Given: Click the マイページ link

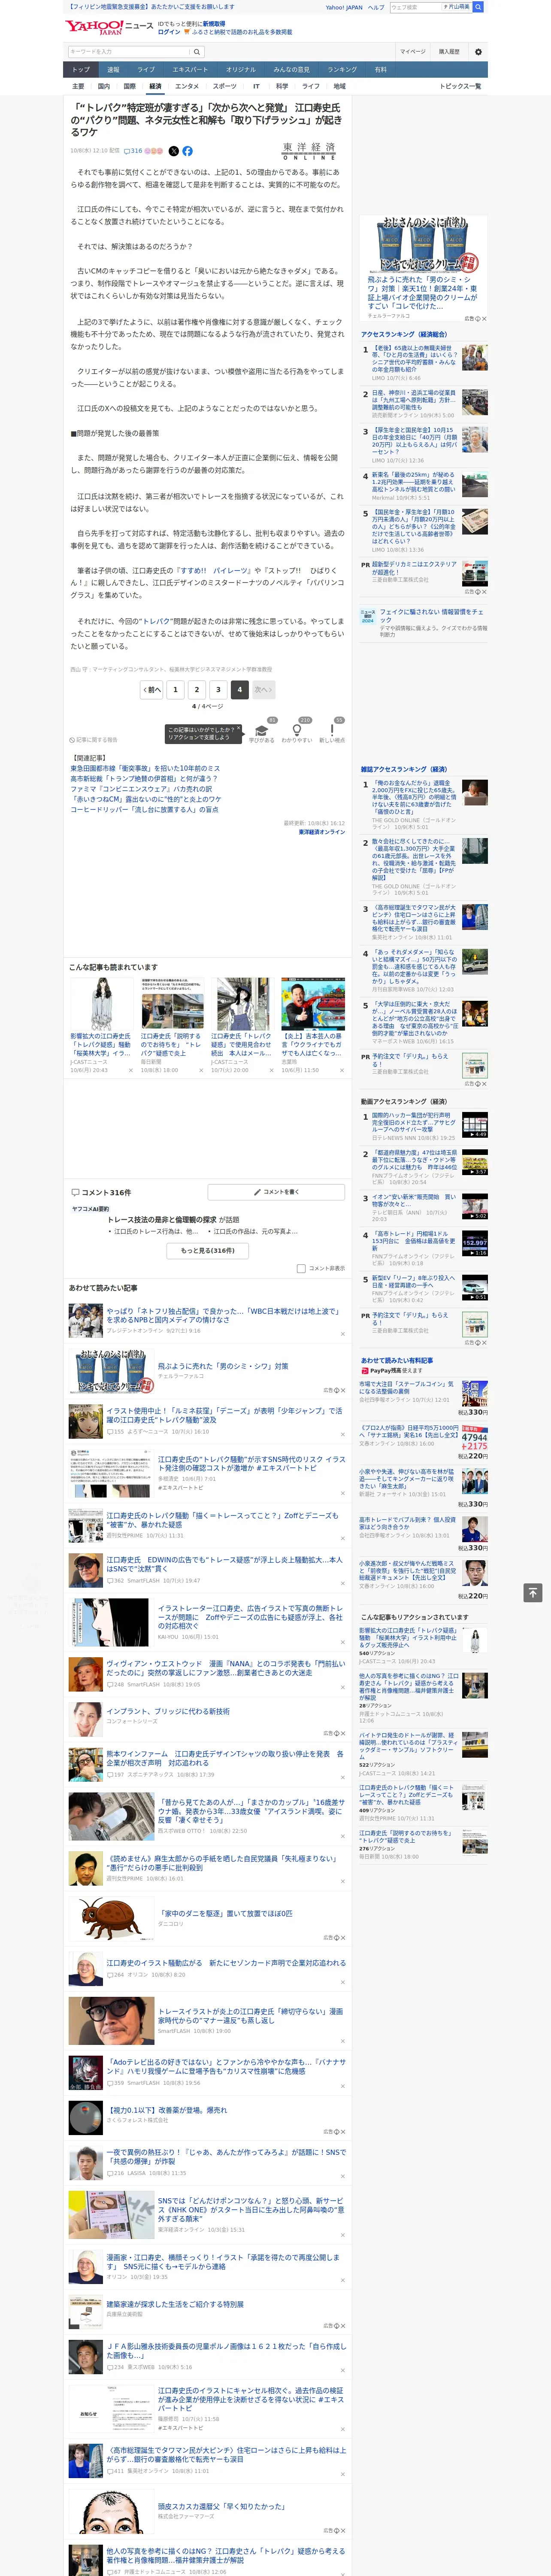Looking at the screenshot, I should 412,52.
